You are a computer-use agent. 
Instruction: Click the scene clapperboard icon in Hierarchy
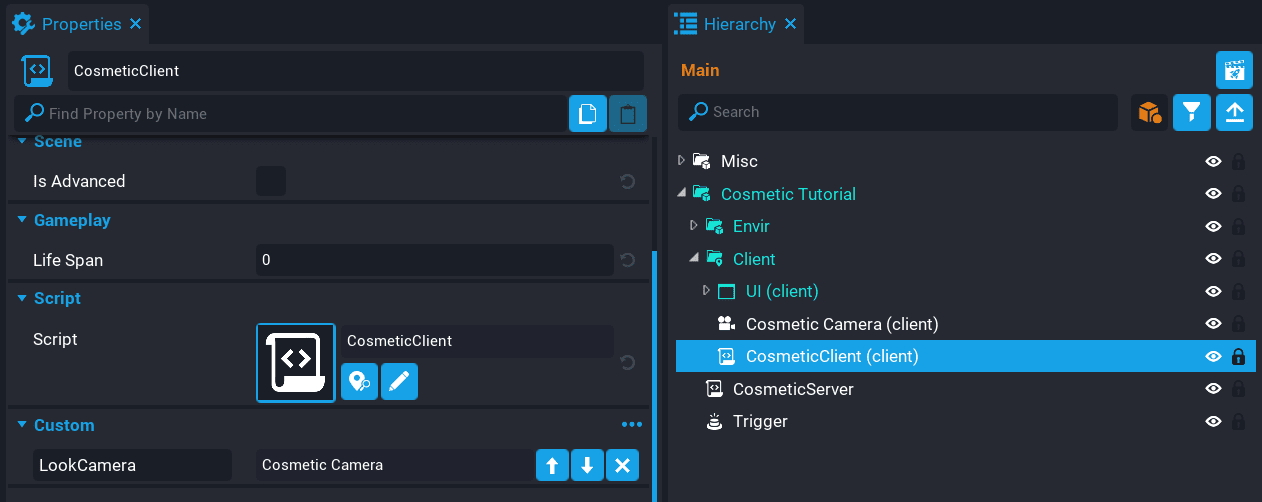pyautogui.click(x=1234, y=70)
